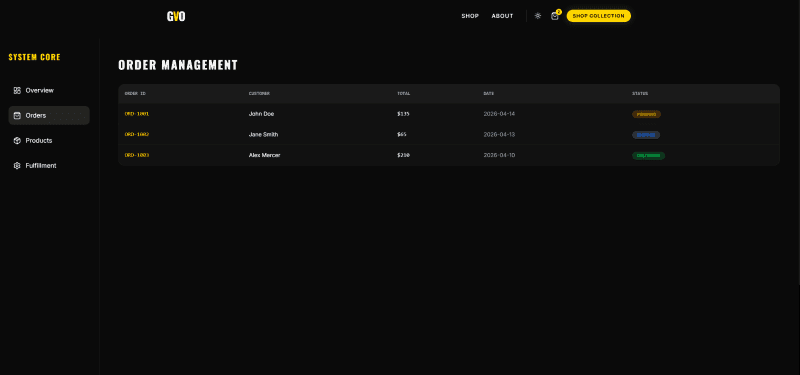Click the cart item count badge
The height and width of the screenshot is (375, 800).
[559, 12]
